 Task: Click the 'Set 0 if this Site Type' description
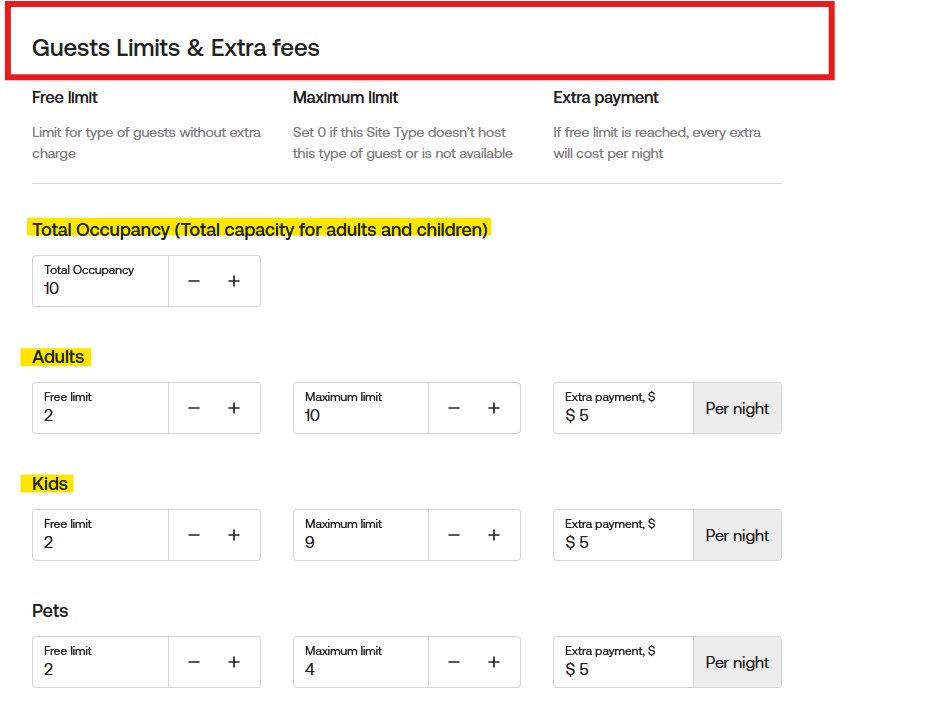(403, 143)
